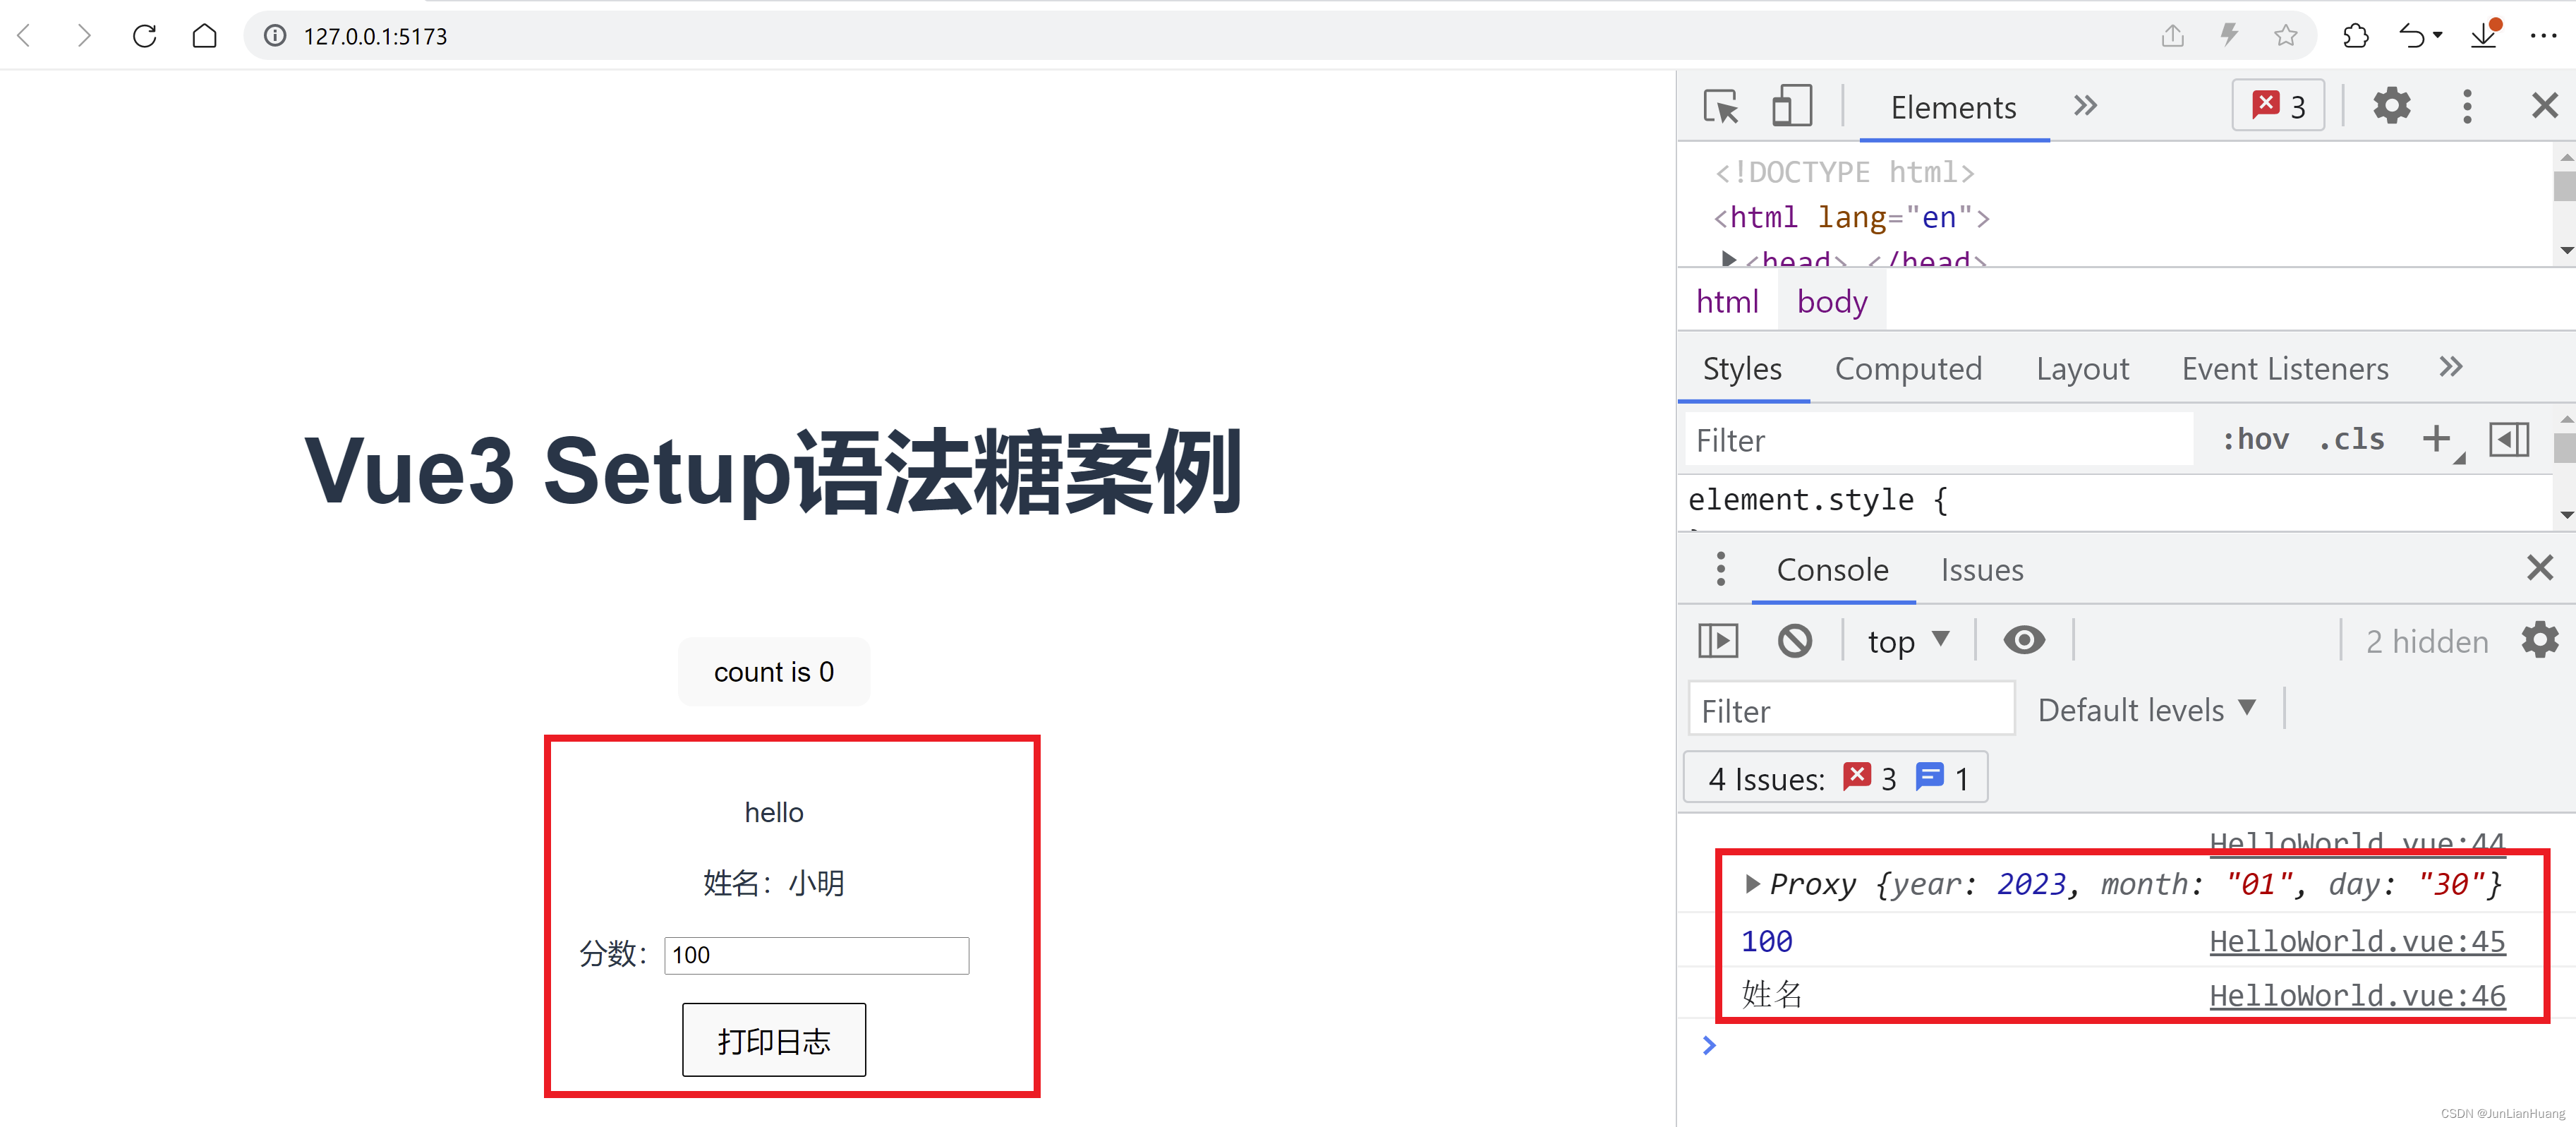Clear the console with the ban icon
2576x1127 pixels.
[x=1794, y=641]
